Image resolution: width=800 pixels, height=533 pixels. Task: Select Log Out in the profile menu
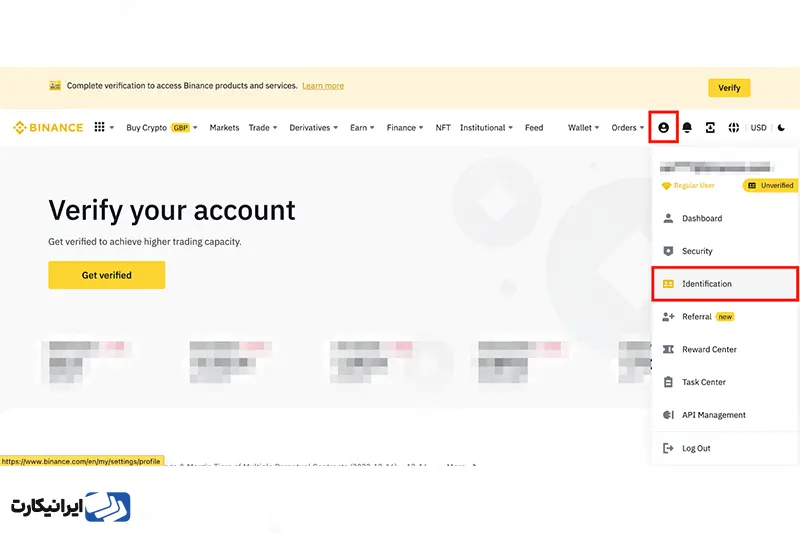[x=724, y=448]
